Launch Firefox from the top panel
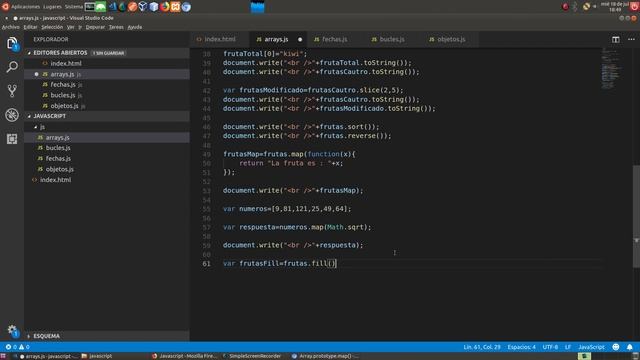640x360 pixels. pos(164,7)
